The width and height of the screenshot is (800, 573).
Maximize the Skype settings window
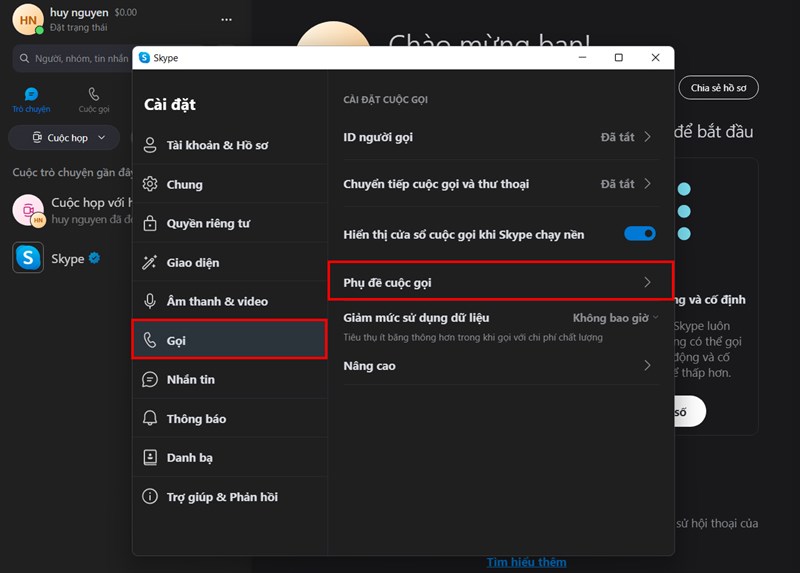(x=618, y=58)
